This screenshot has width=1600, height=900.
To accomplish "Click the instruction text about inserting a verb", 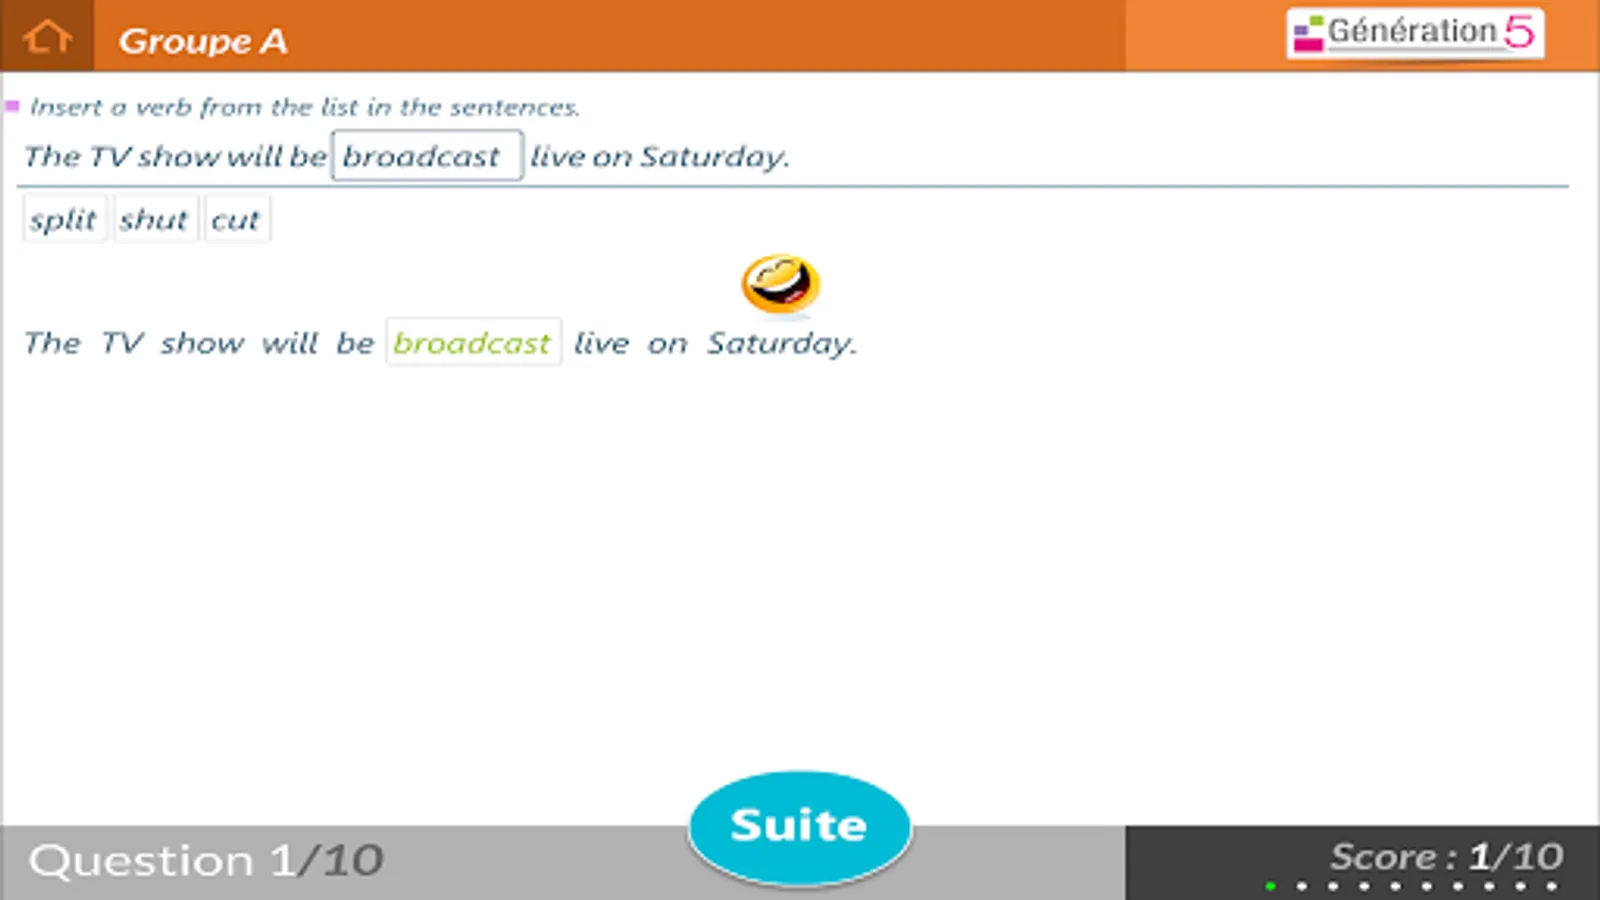I will tap(305, 107).
